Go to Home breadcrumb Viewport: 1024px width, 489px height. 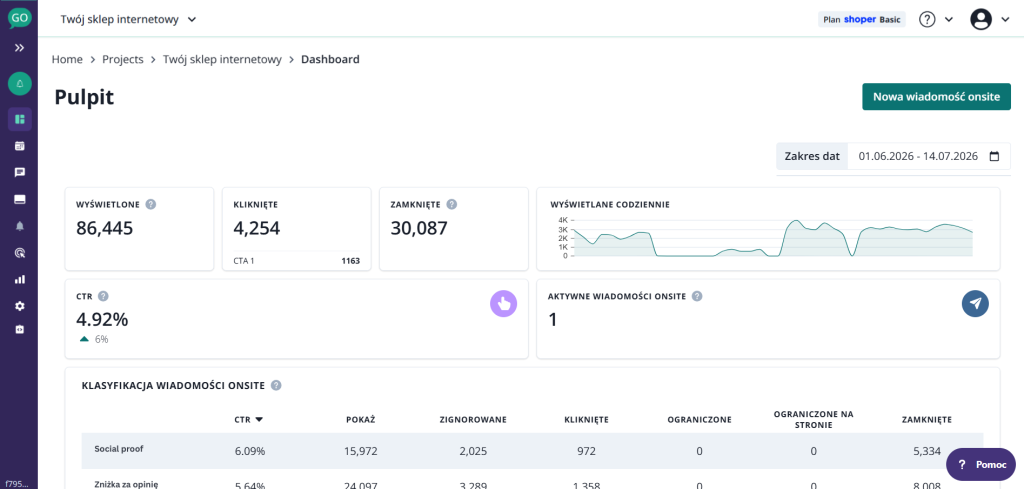67,59
